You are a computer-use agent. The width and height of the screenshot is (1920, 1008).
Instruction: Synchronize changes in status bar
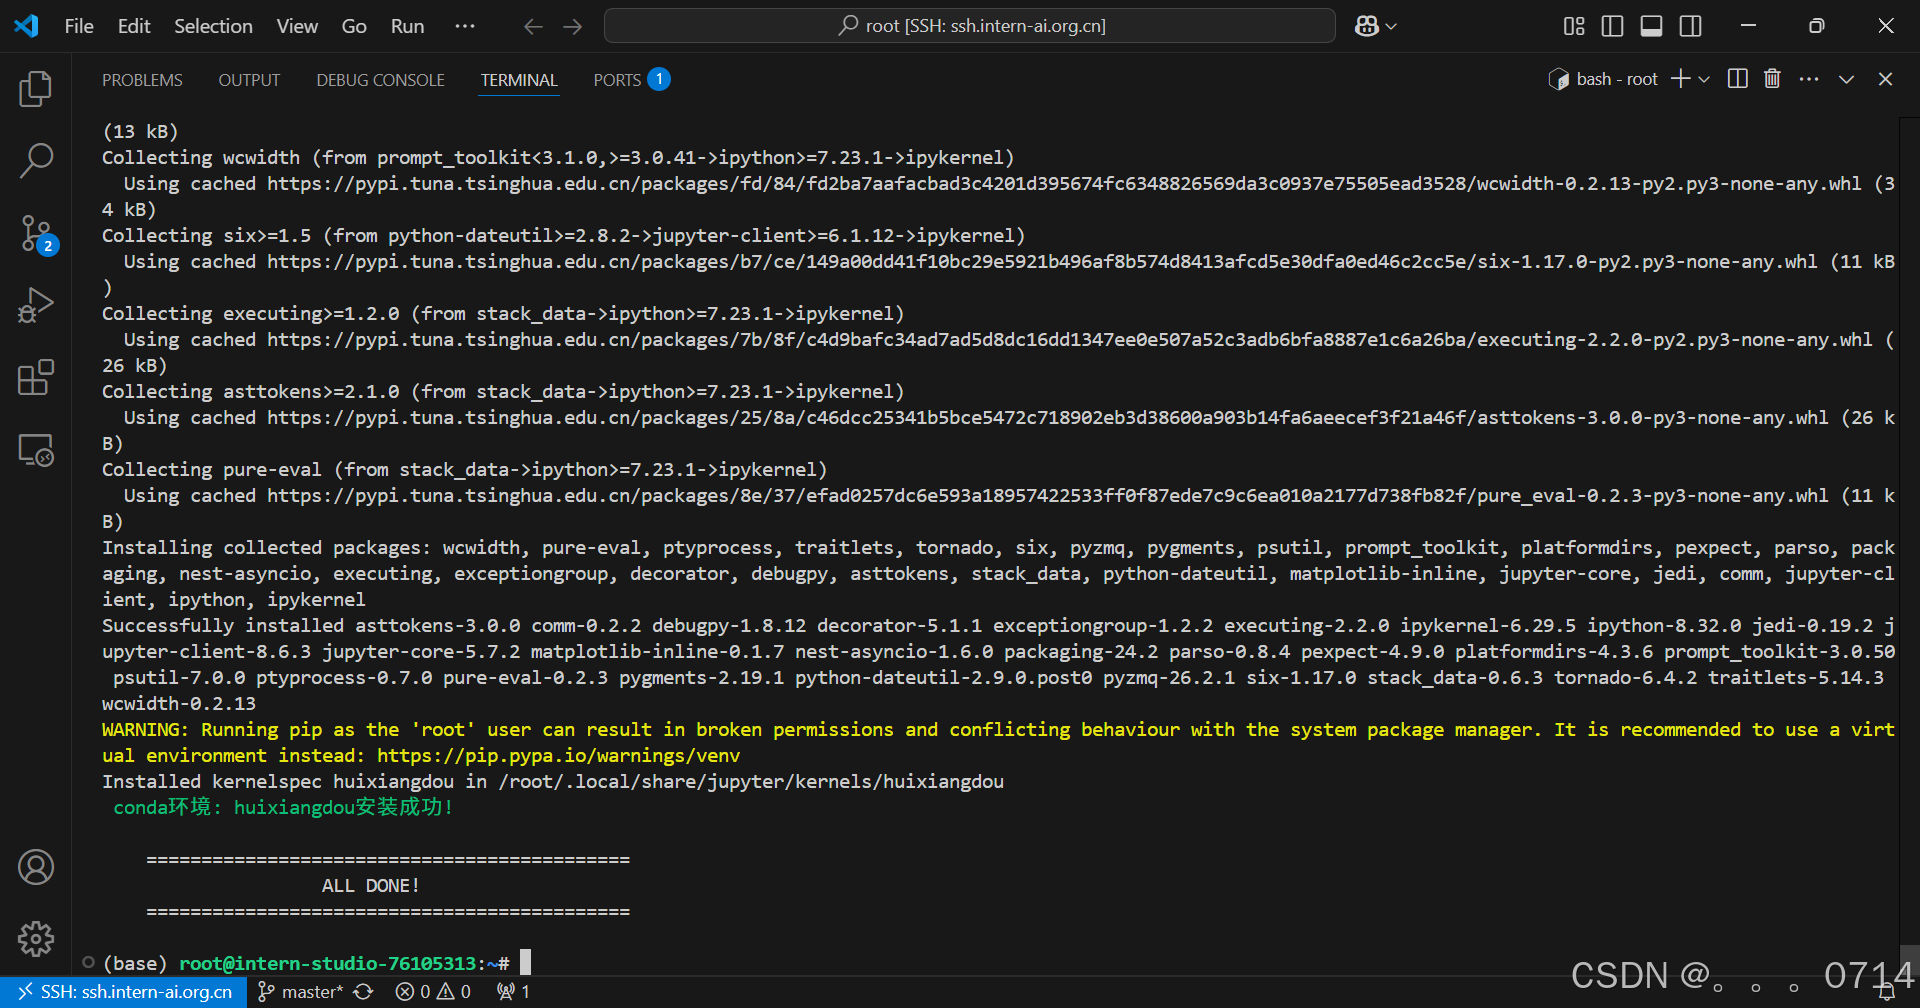pos(364,992)
